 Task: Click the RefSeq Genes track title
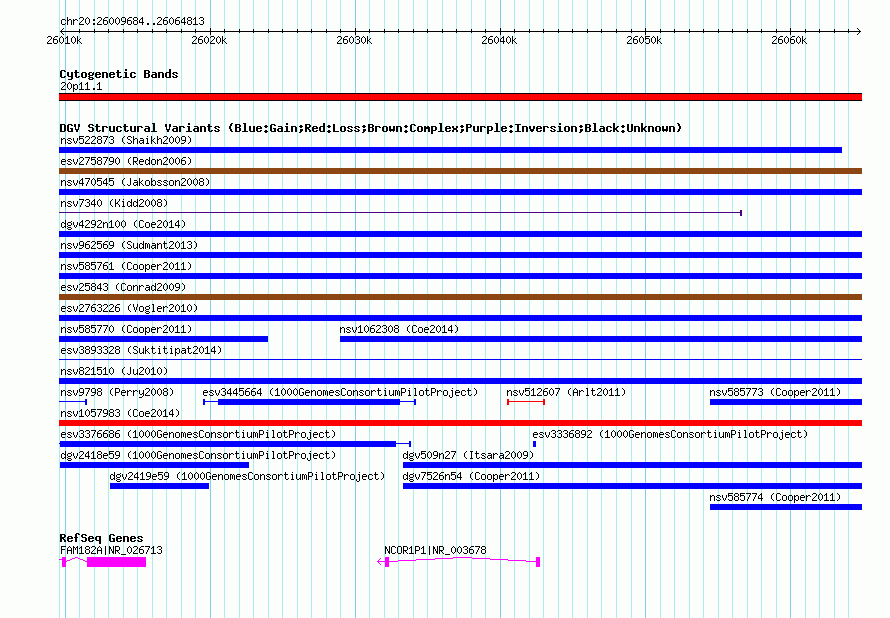click(x=102, y=537)
